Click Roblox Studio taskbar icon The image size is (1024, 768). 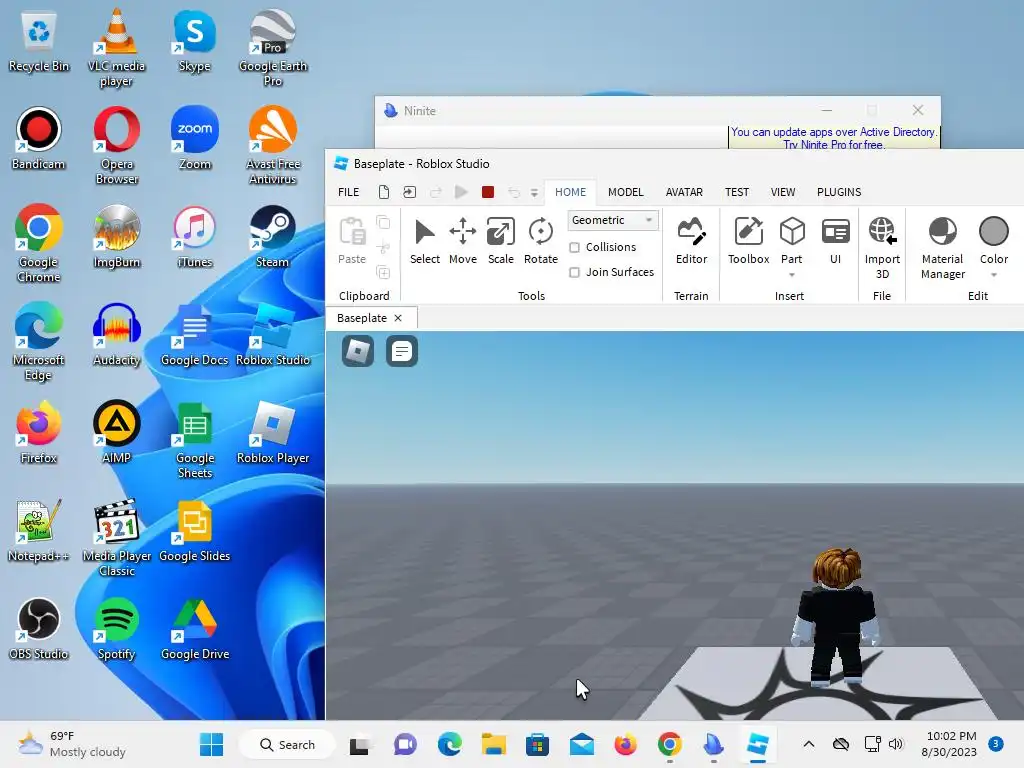pyautogui.click(x=757, y=744)
